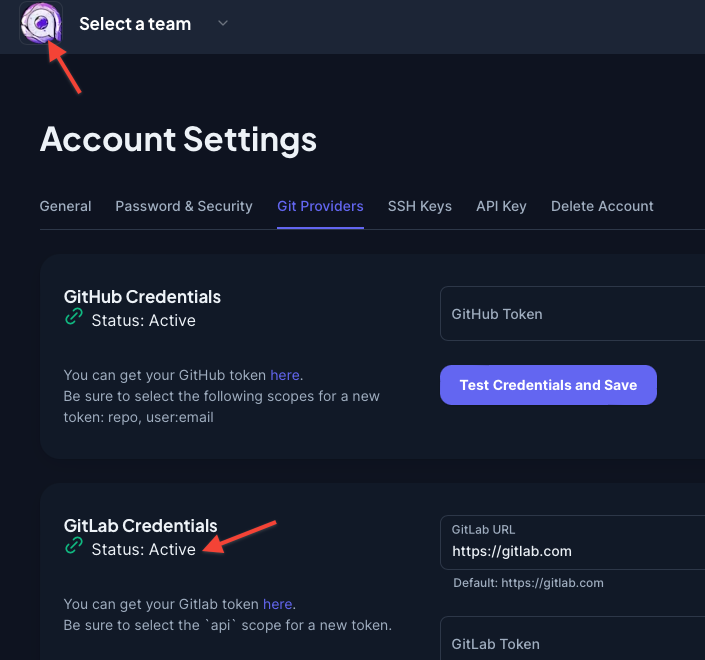Click the GitLab active link status icon
Viewport: 705px width, 660px height.
73,547
